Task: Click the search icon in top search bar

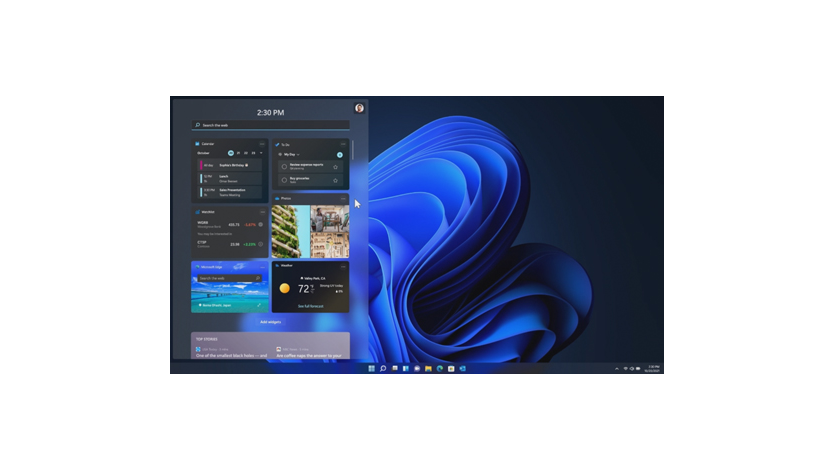Action: (x=198, y=125)
